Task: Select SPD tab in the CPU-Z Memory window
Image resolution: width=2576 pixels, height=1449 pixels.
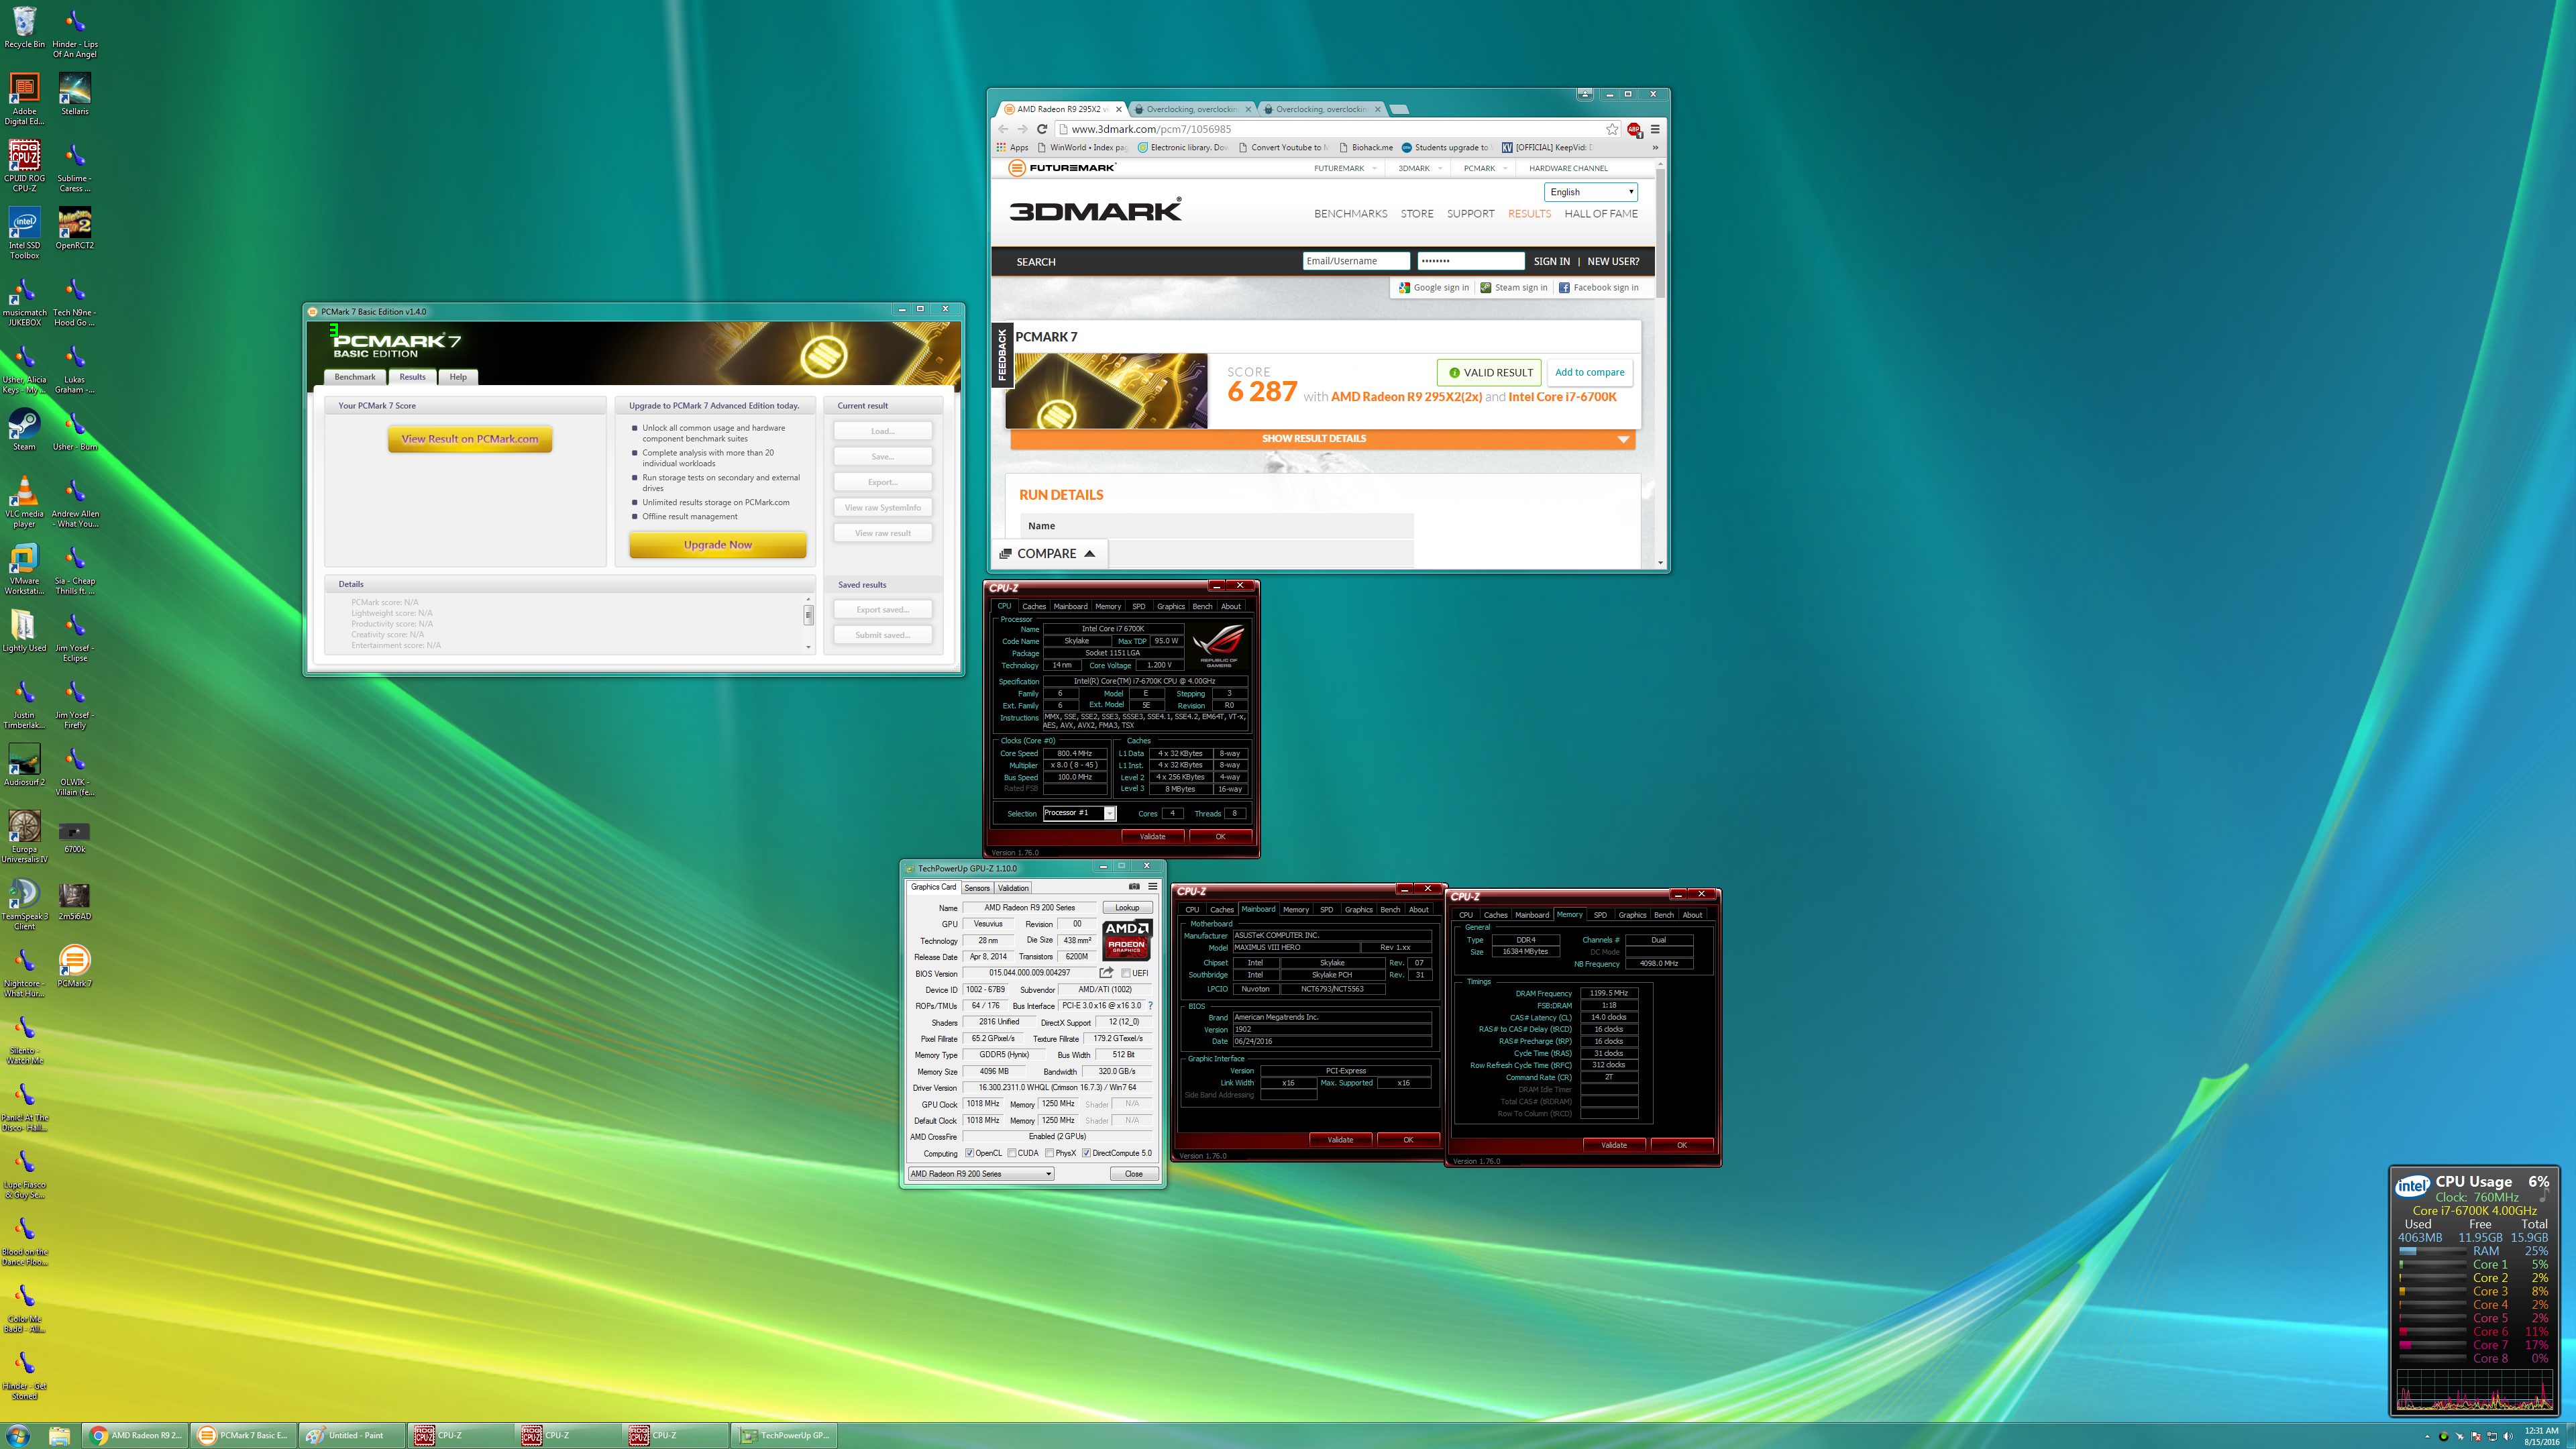Action: [1600, 915]
